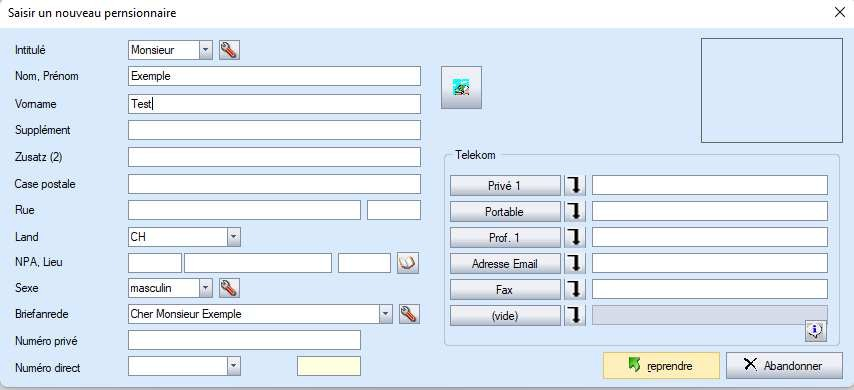This screenshot has width=854, height=390.
Task: Close the Saisir un nouveau pernsionnaire dialog
Action: tap(839, 13)
